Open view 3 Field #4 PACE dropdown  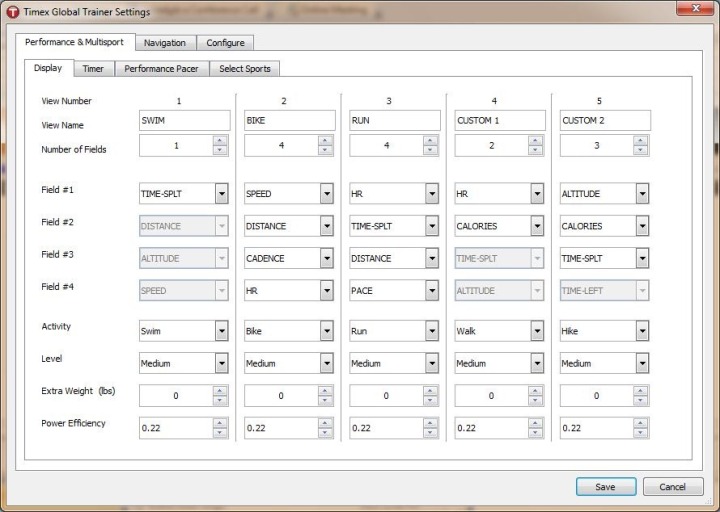[x=432, y=291]
